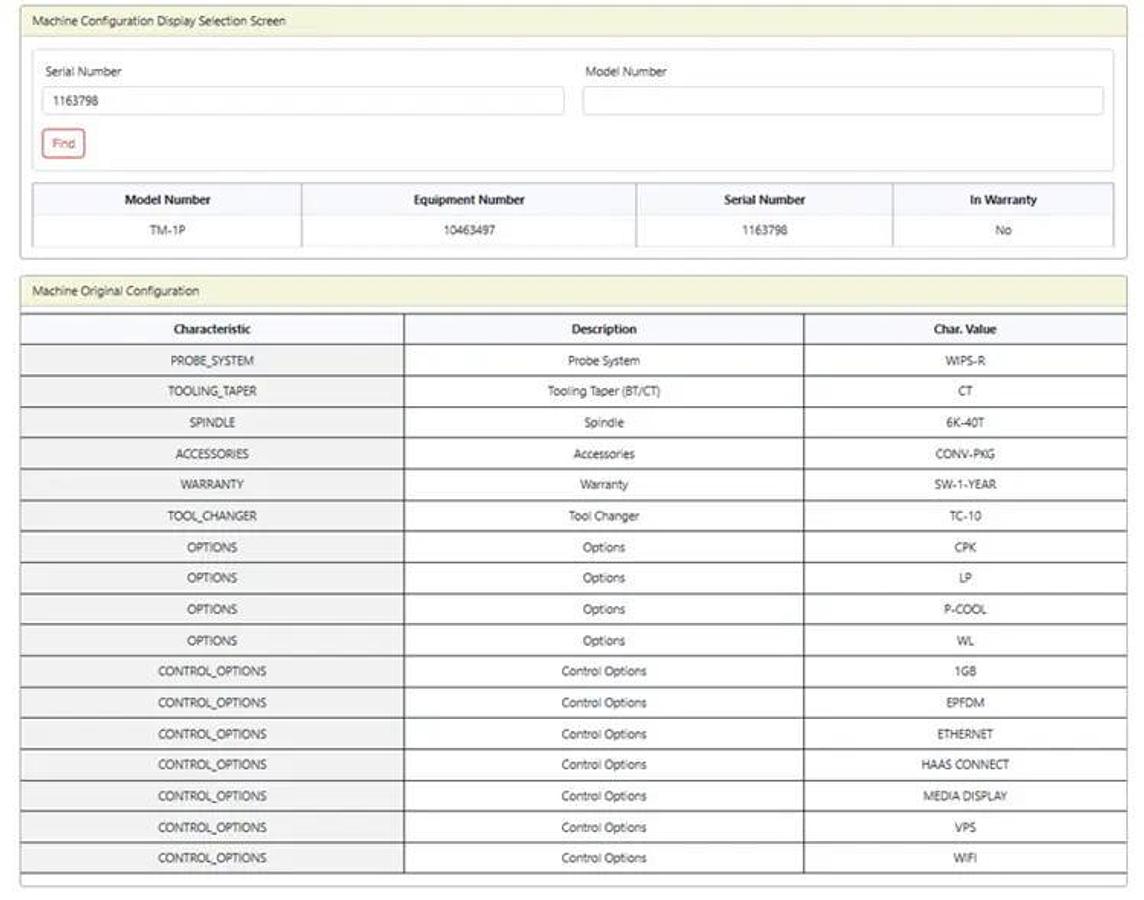Select the Model Number column header
The width and height of the screenshot is (1144, 900).
coord(167,200)
